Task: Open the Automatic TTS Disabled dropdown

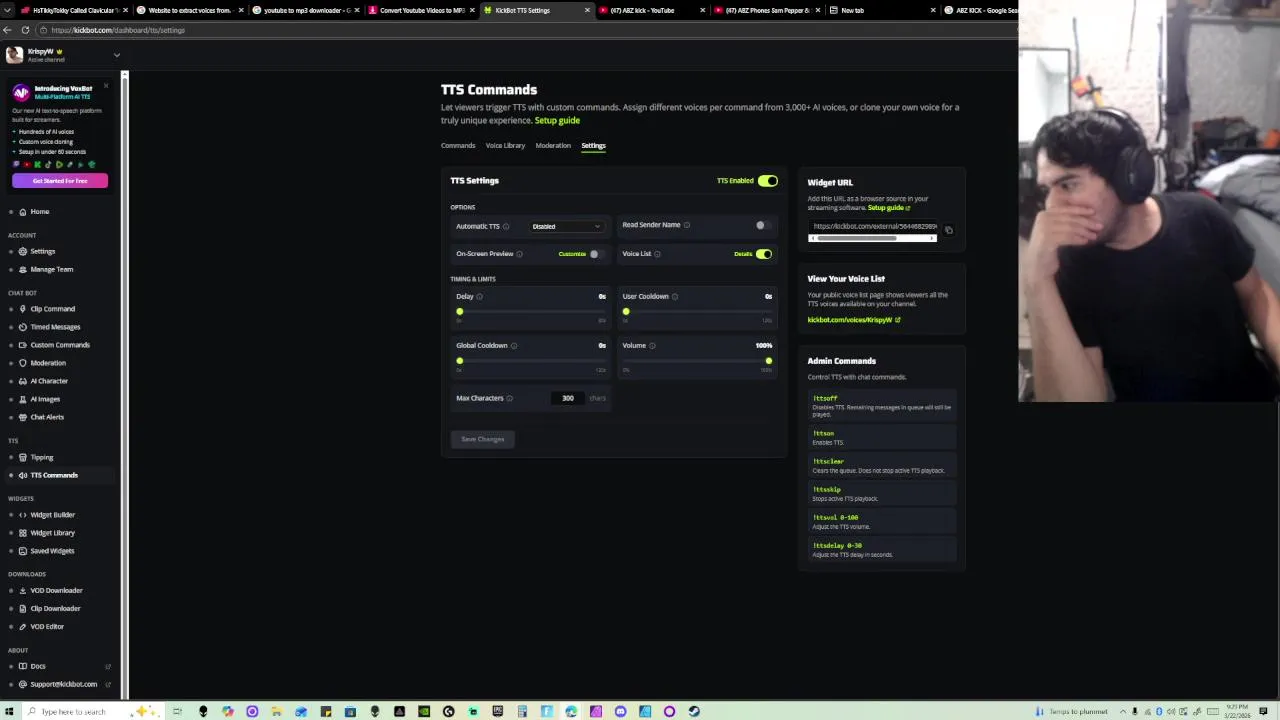Action: point(566,227)
